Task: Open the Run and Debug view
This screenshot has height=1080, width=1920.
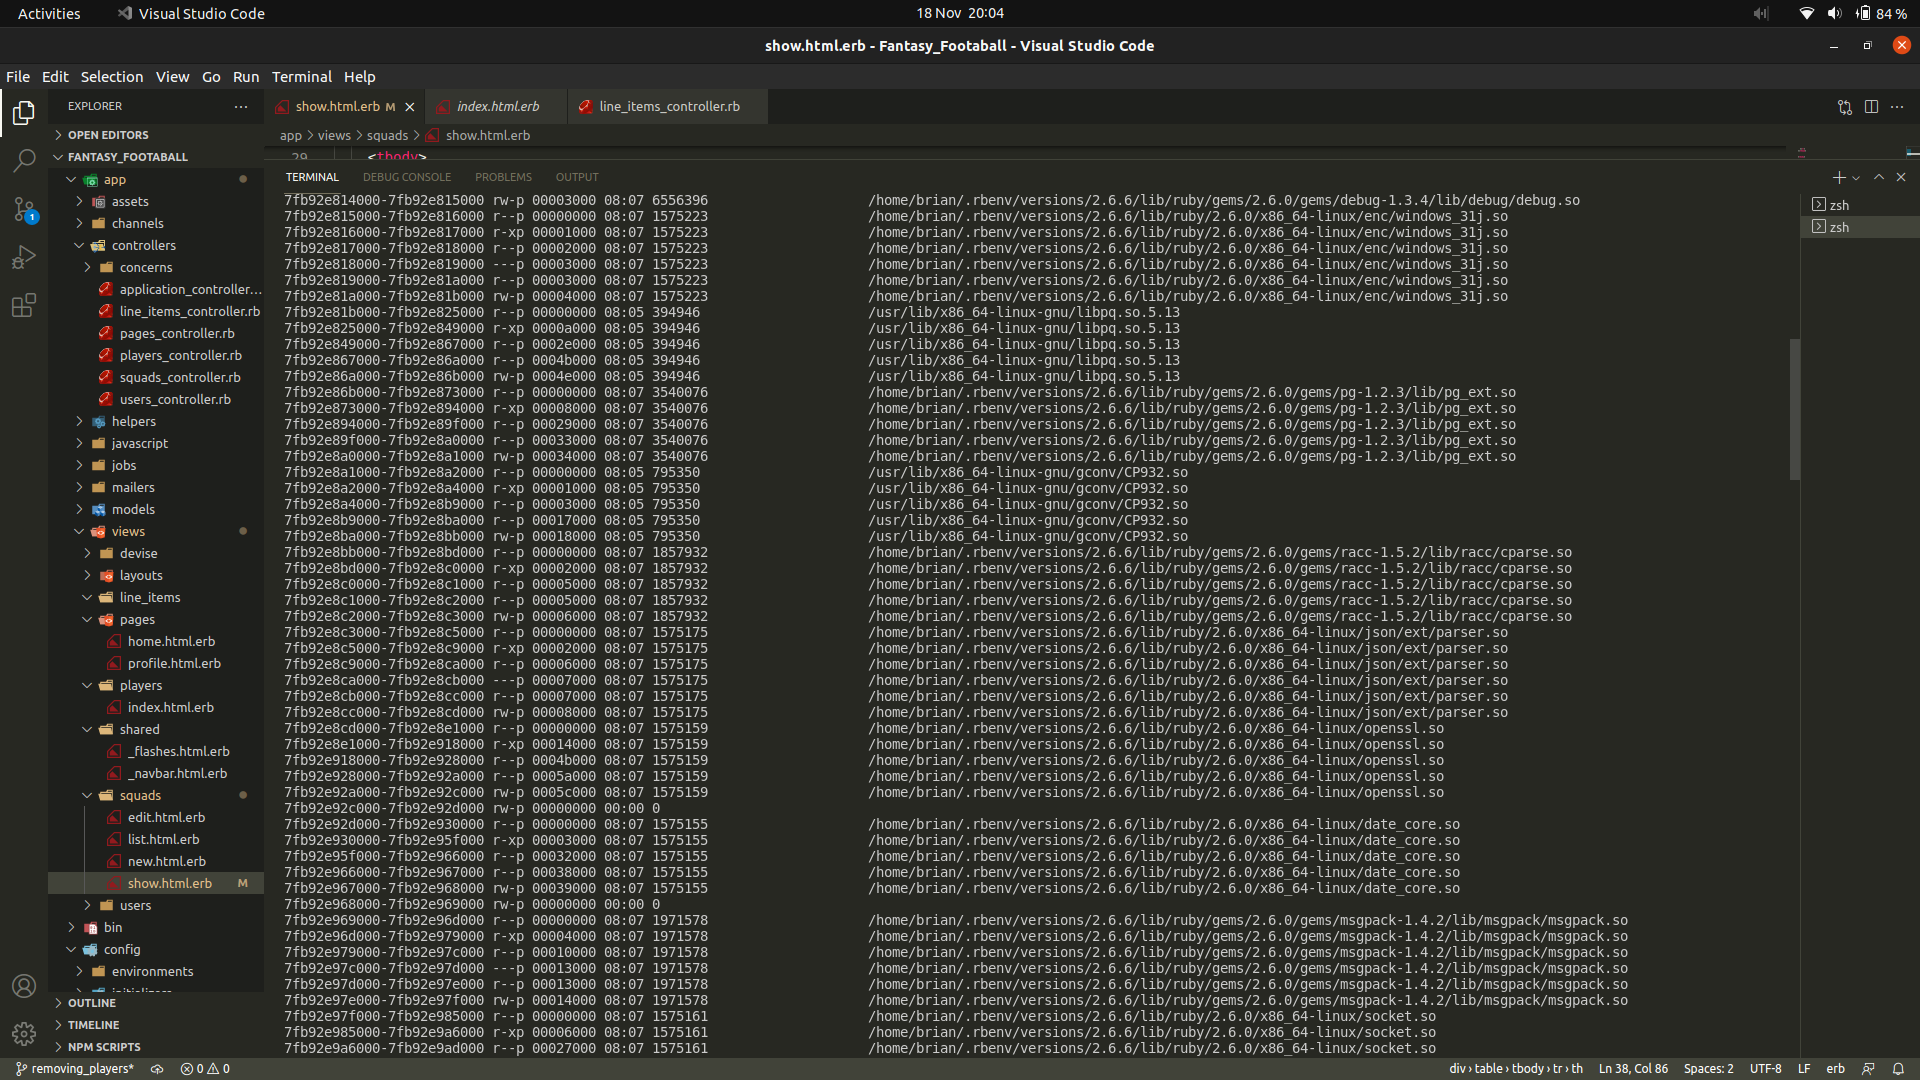Action: pyautogui.click(x=24, y=257)
